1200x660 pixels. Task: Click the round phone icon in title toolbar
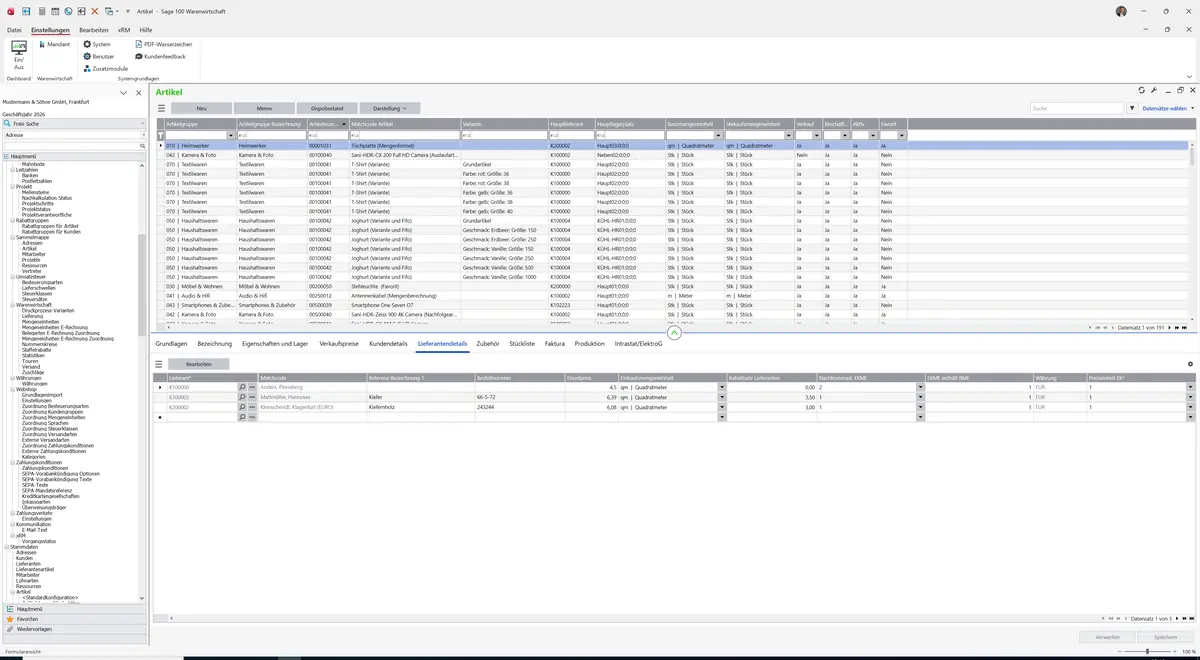pyautogui.click(x=68, y=11)
